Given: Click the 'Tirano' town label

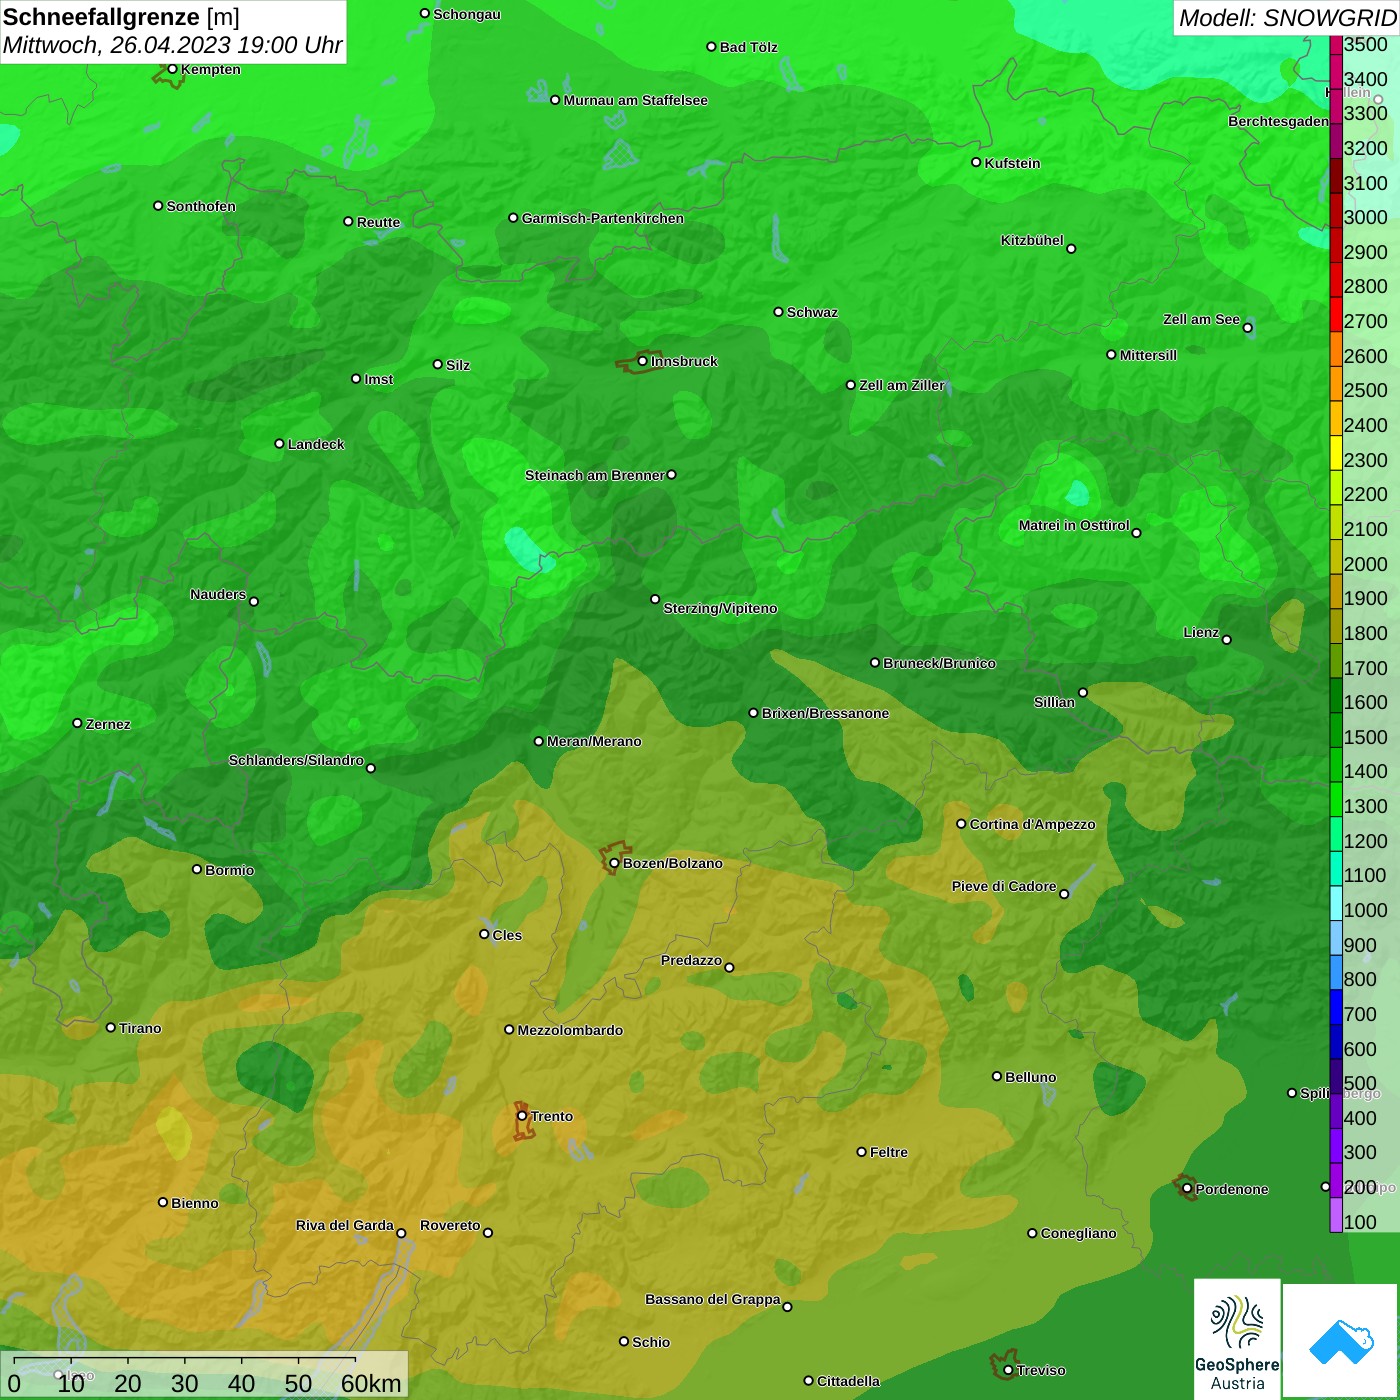Looking at the screenshot, I should click(140, 1028).
